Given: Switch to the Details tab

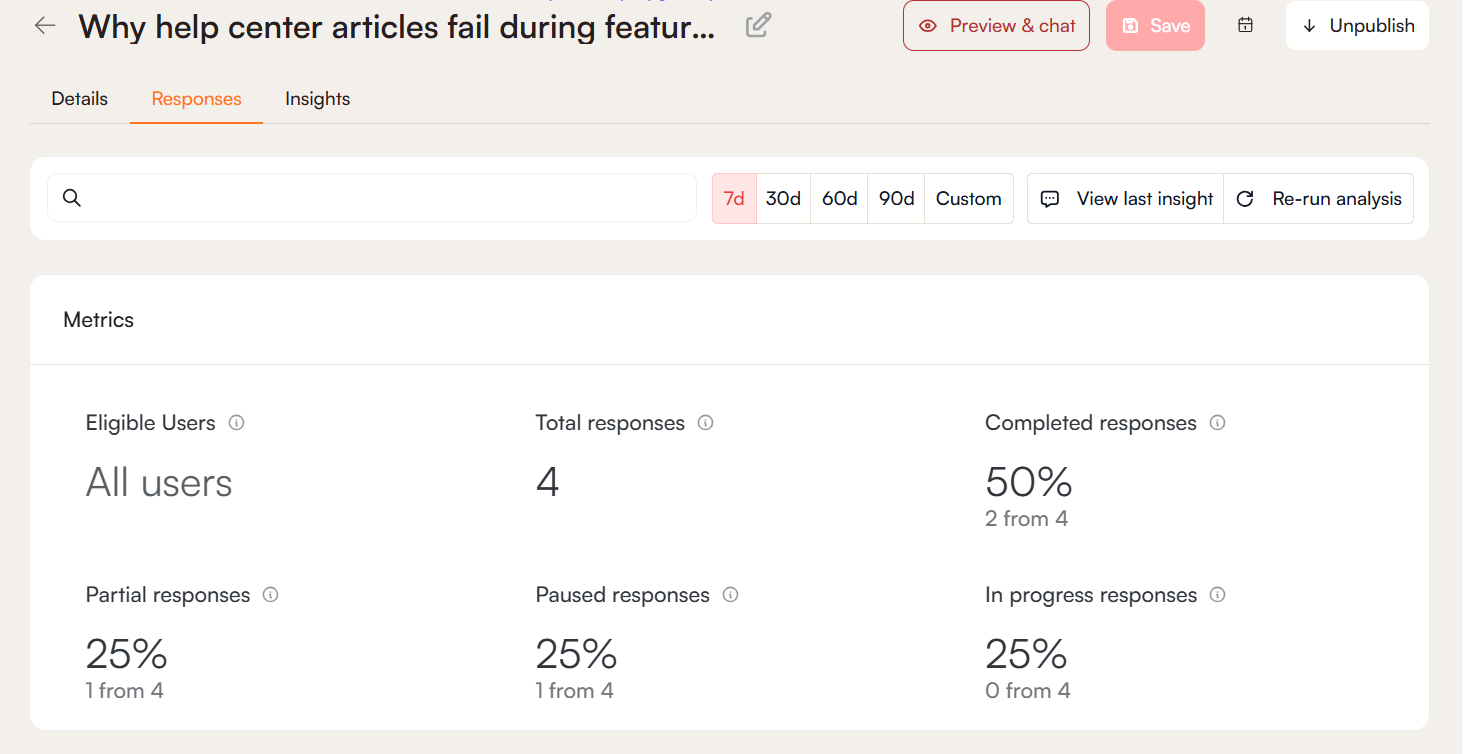Looking at the screenshot, I should tap(80, 99).
